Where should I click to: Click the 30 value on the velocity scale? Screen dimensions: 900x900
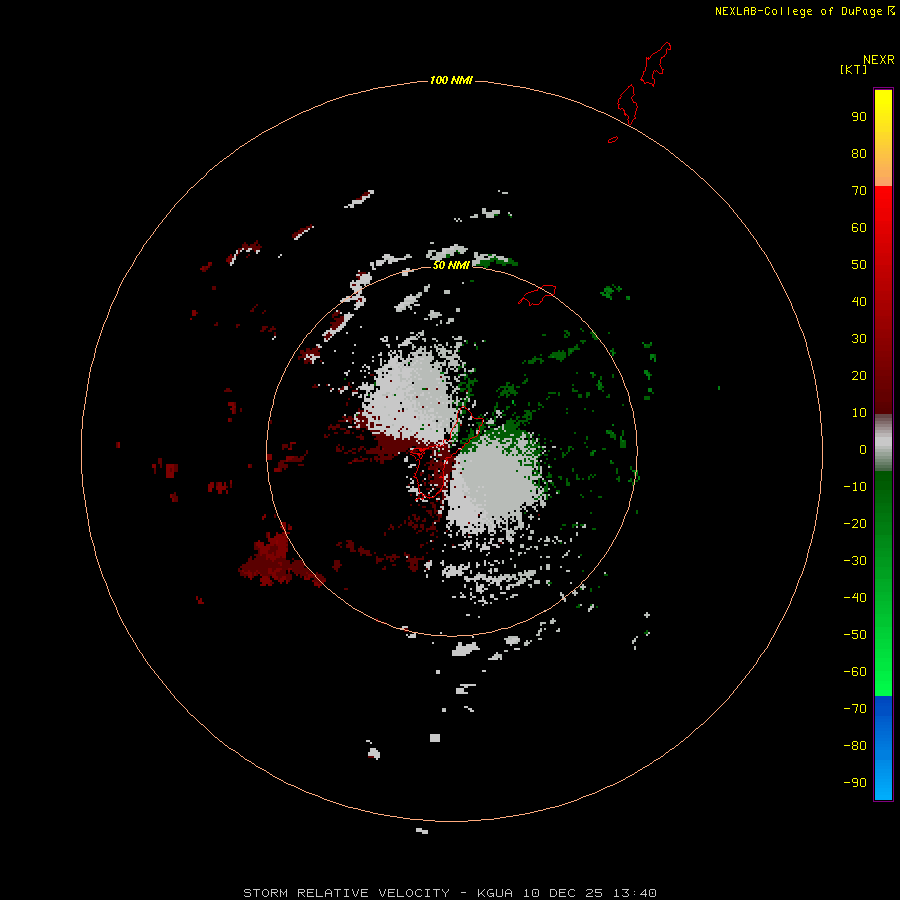[859, 339]
